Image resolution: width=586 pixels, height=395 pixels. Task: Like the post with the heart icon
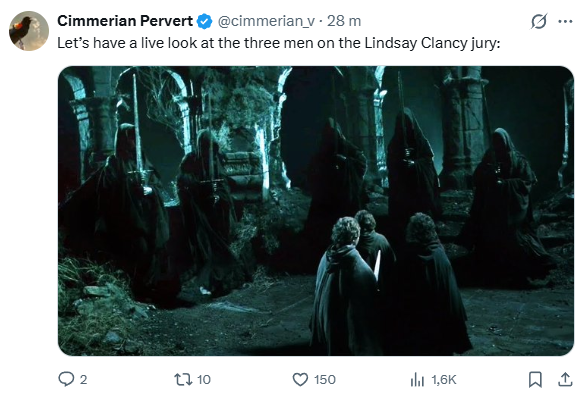coord(300,379)
